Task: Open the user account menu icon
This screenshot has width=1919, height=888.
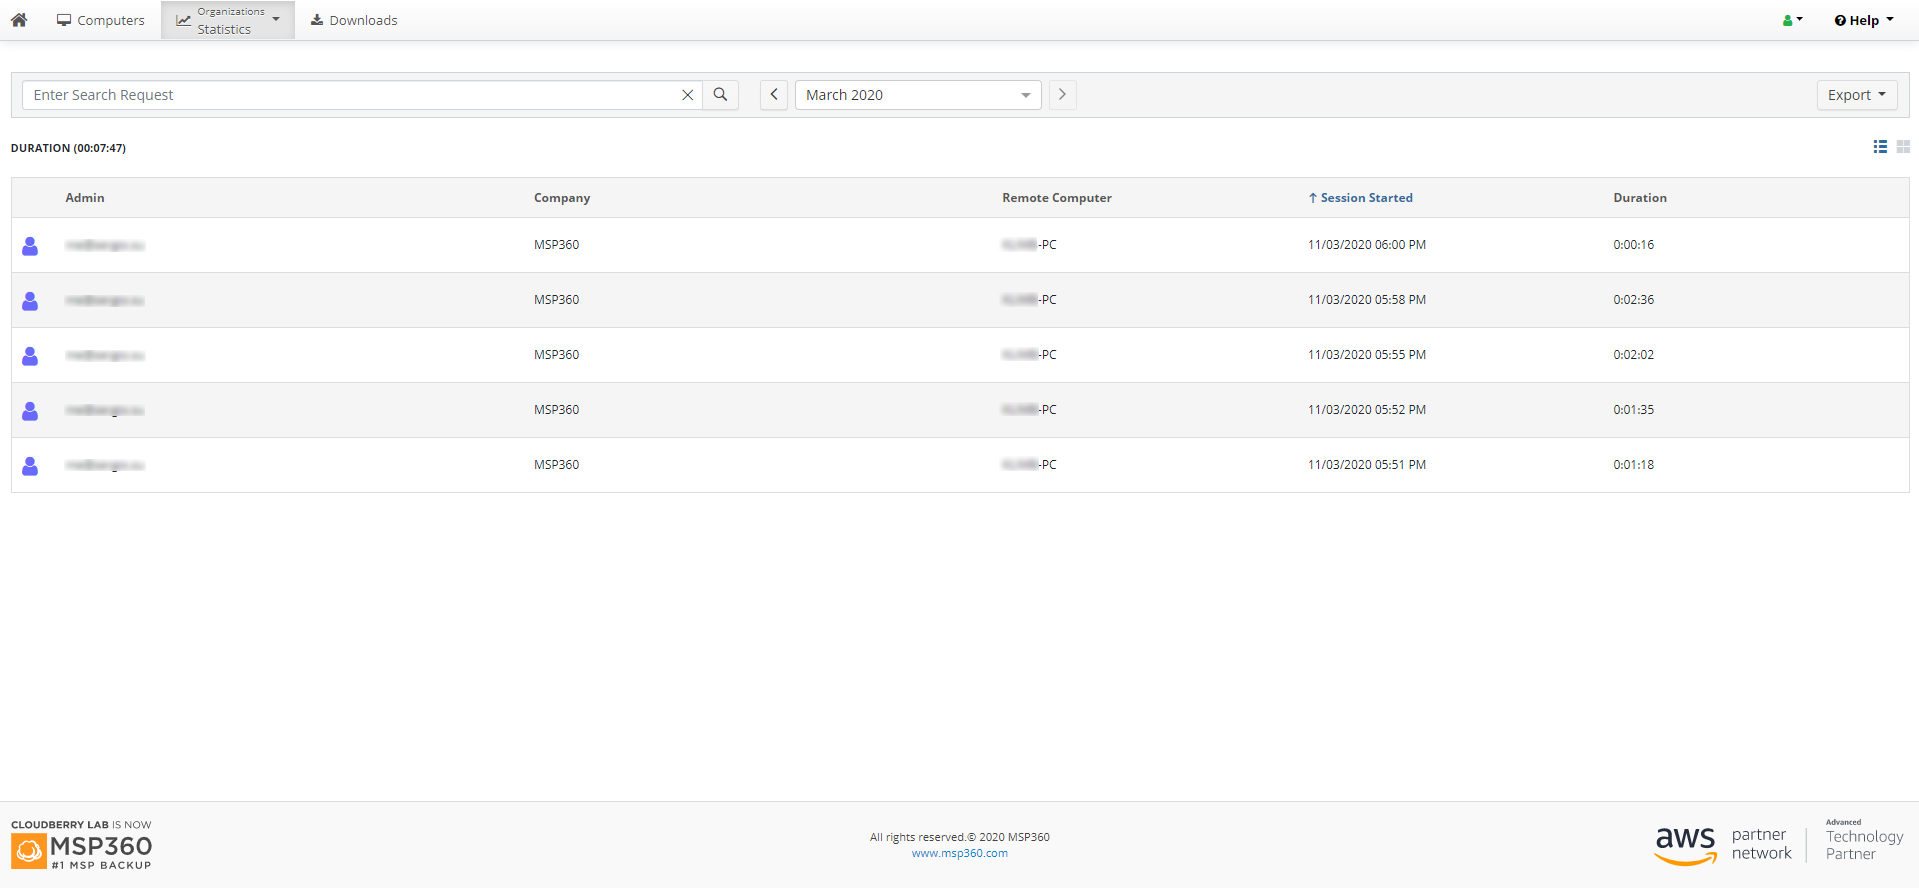Action: 1792,20
